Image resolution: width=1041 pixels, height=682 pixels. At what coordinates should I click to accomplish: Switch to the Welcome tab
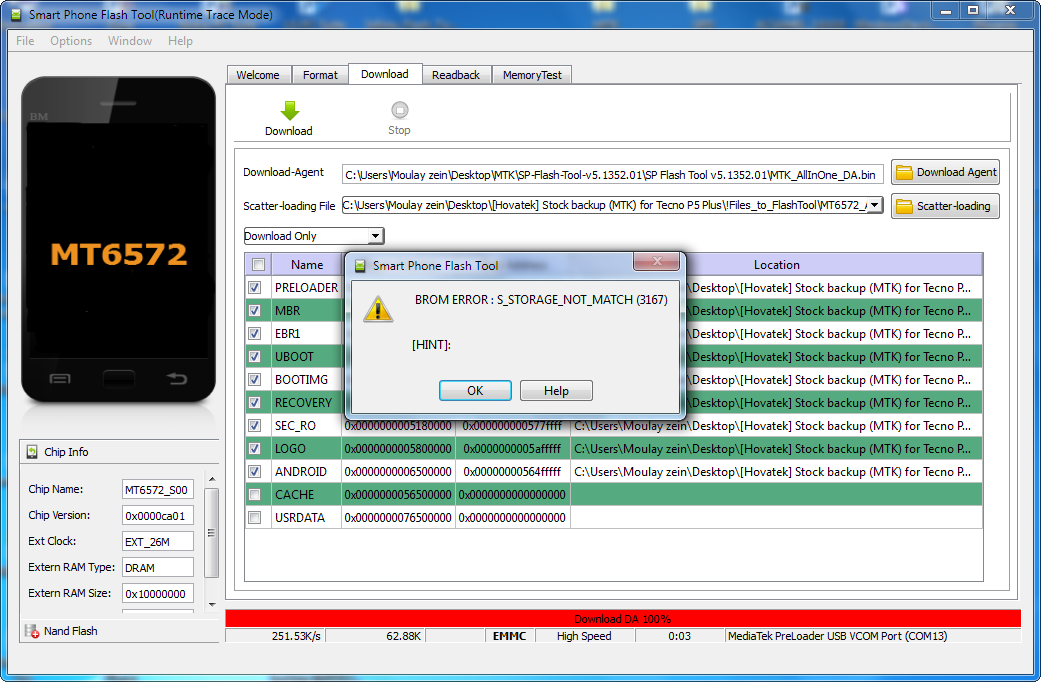(258, 75)
